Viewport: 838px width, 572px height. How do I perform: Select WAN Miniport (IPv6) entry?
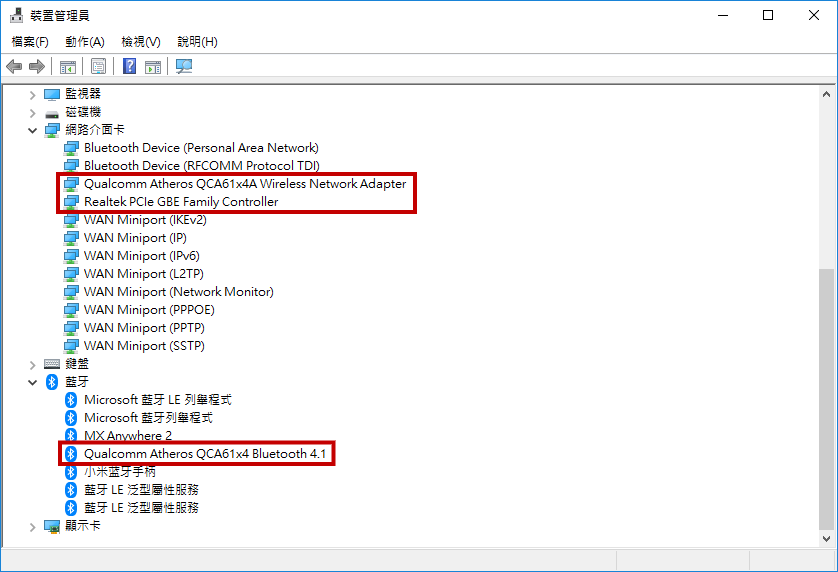click(142, 256)
